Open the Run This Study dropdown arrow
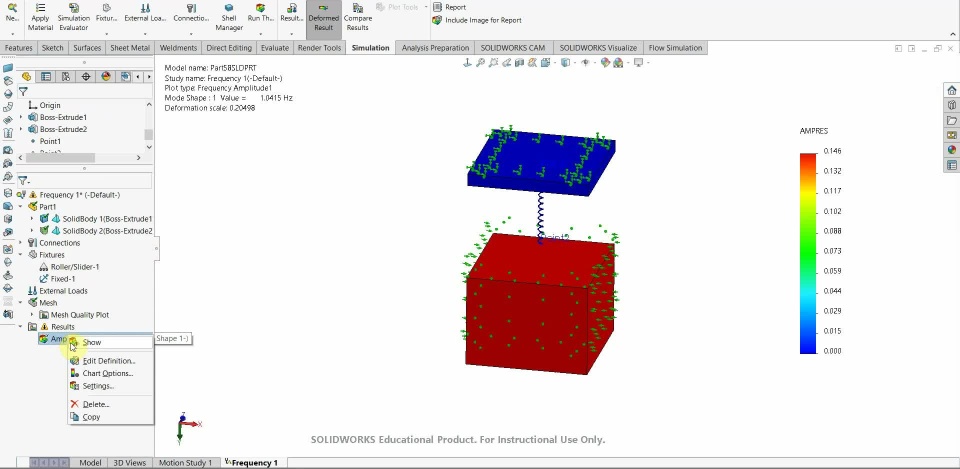960x469 pixels. click(260, 34)
